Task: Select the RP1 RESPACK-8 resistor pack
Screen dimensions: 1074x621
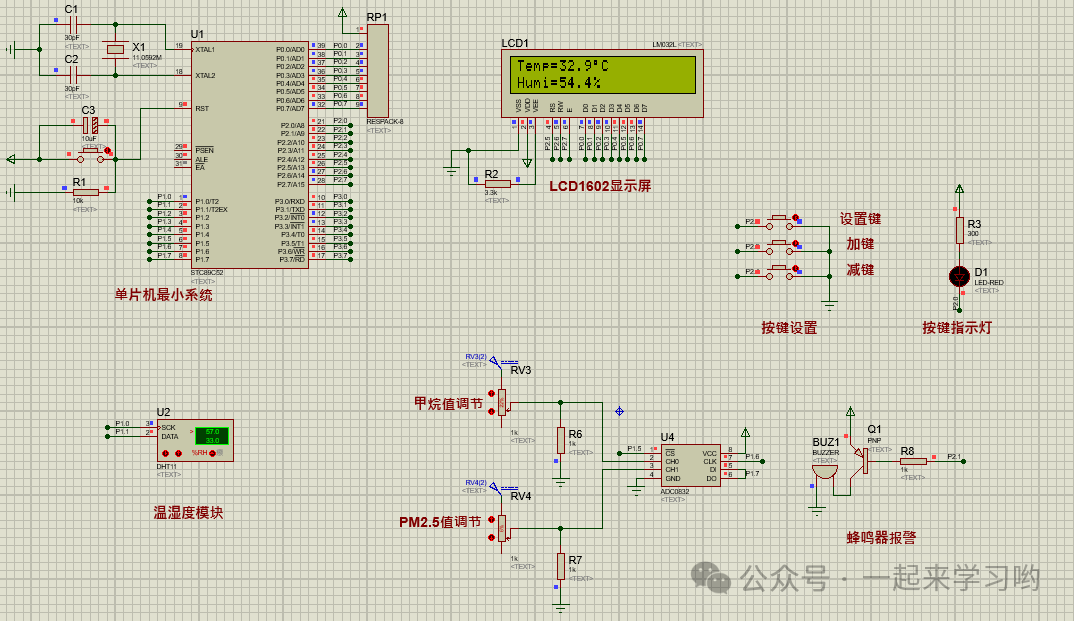Action: (377, 71)
